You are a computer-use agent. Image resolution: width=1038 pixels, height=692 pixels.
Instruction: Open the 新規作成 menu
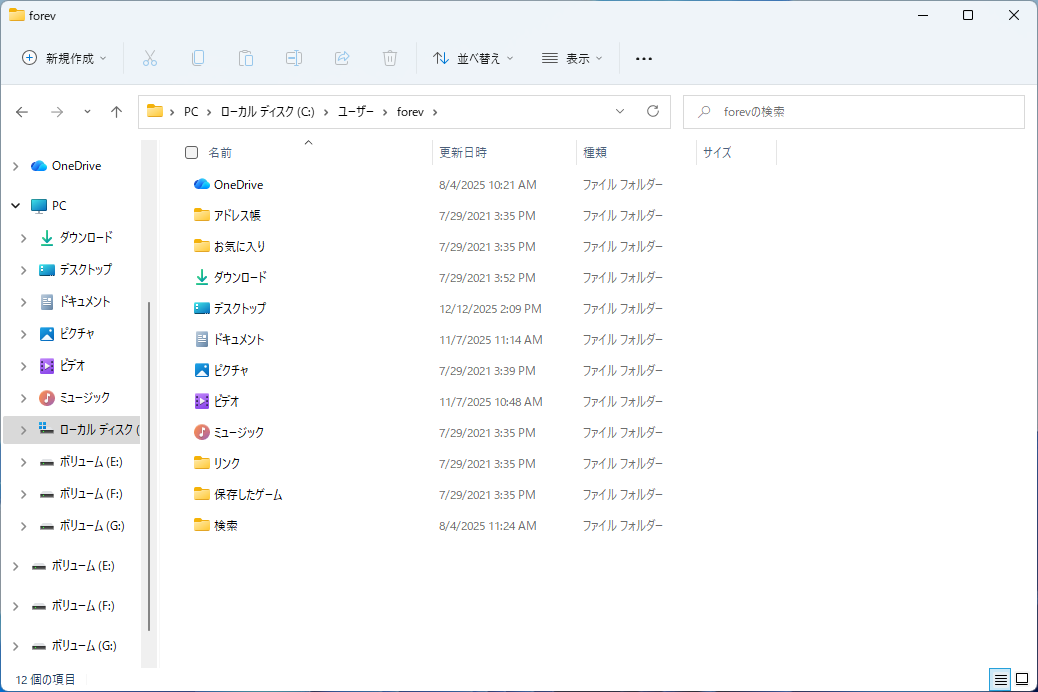click(63, 58)
